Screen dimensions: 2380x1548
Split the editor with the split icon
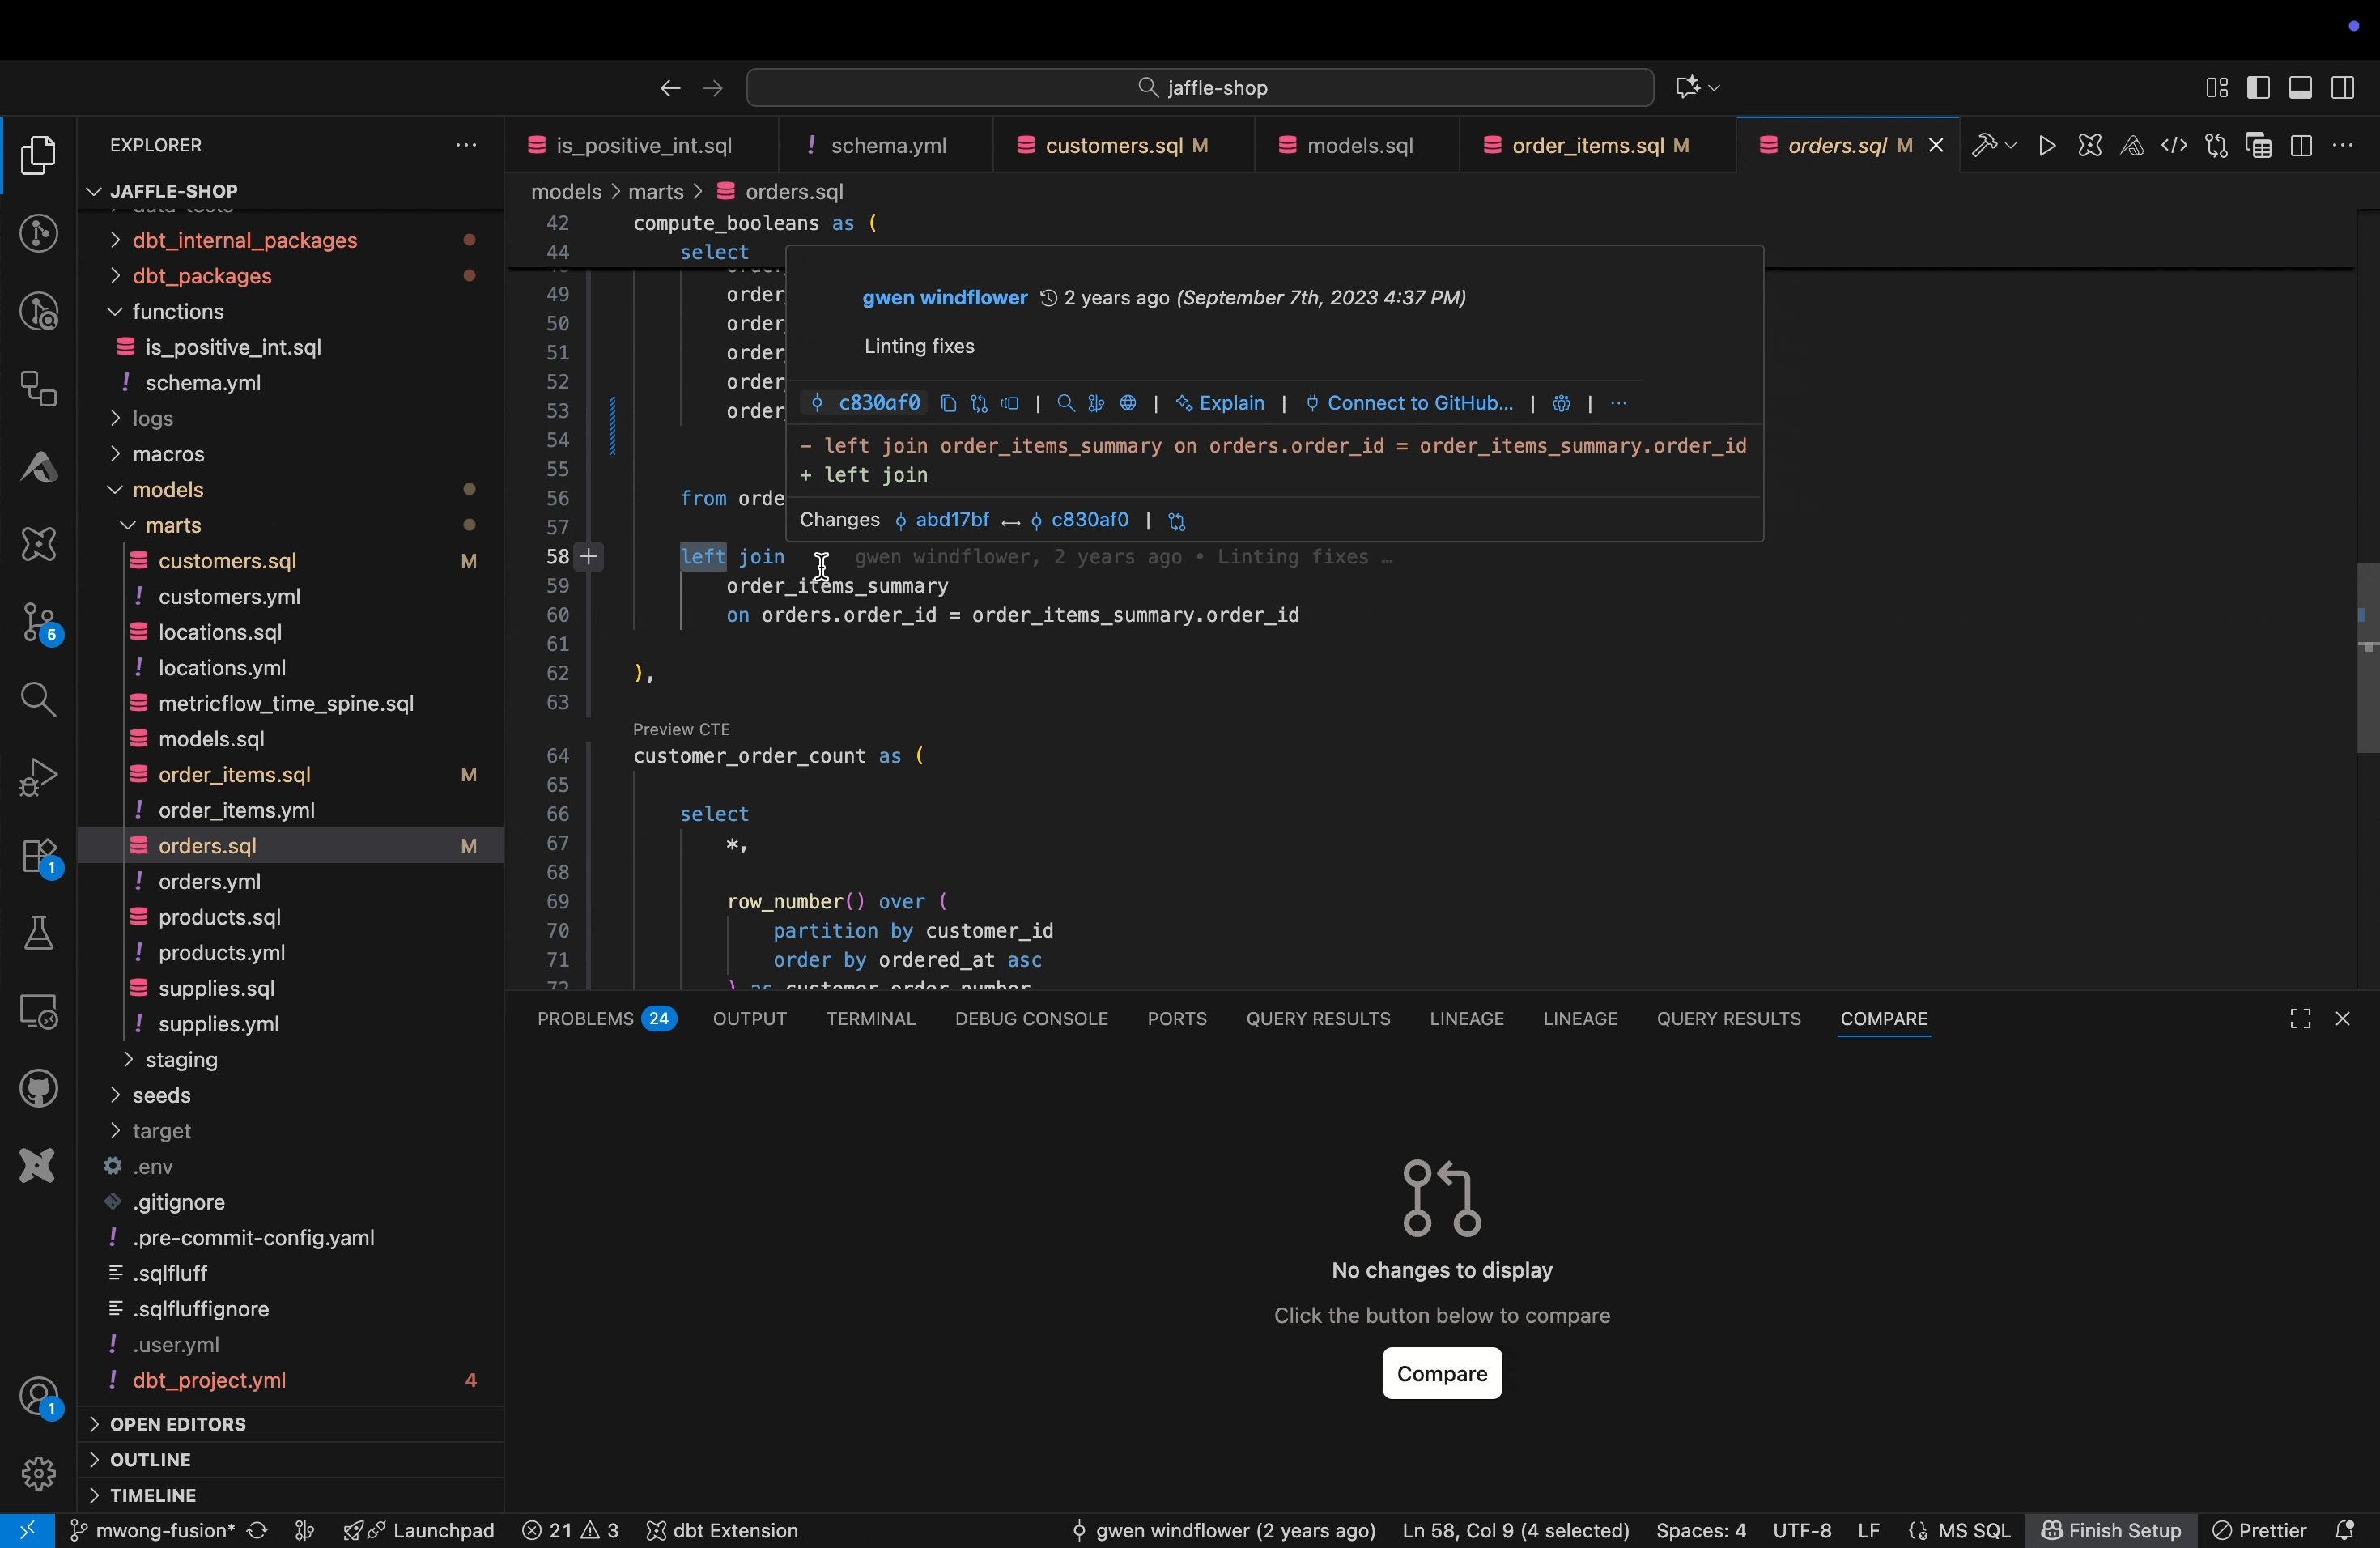click(2301, 145)
